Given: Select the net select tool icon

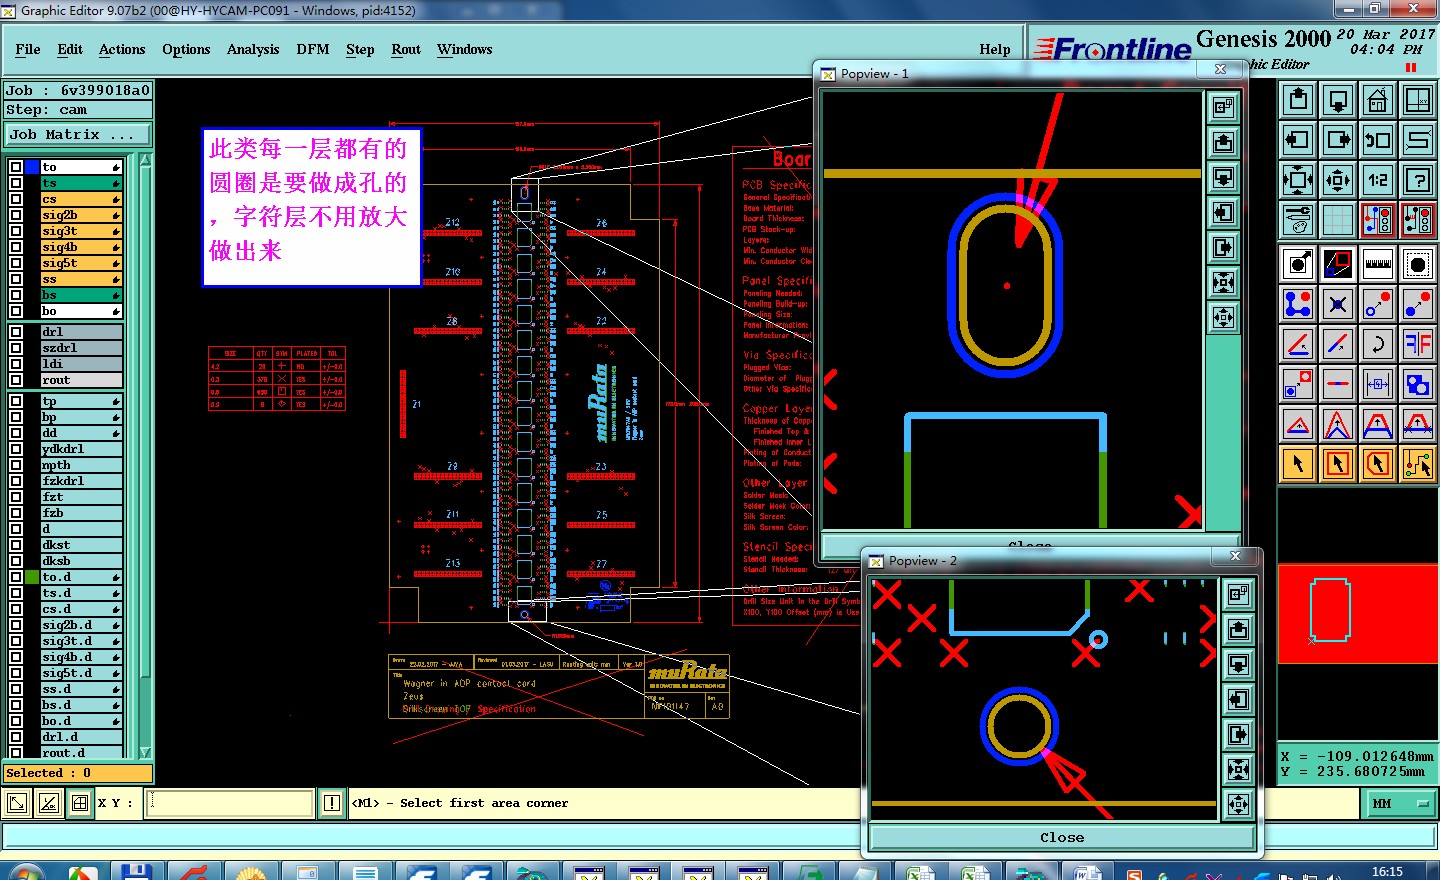Looking at the screenshot, I should (1418, 464).
